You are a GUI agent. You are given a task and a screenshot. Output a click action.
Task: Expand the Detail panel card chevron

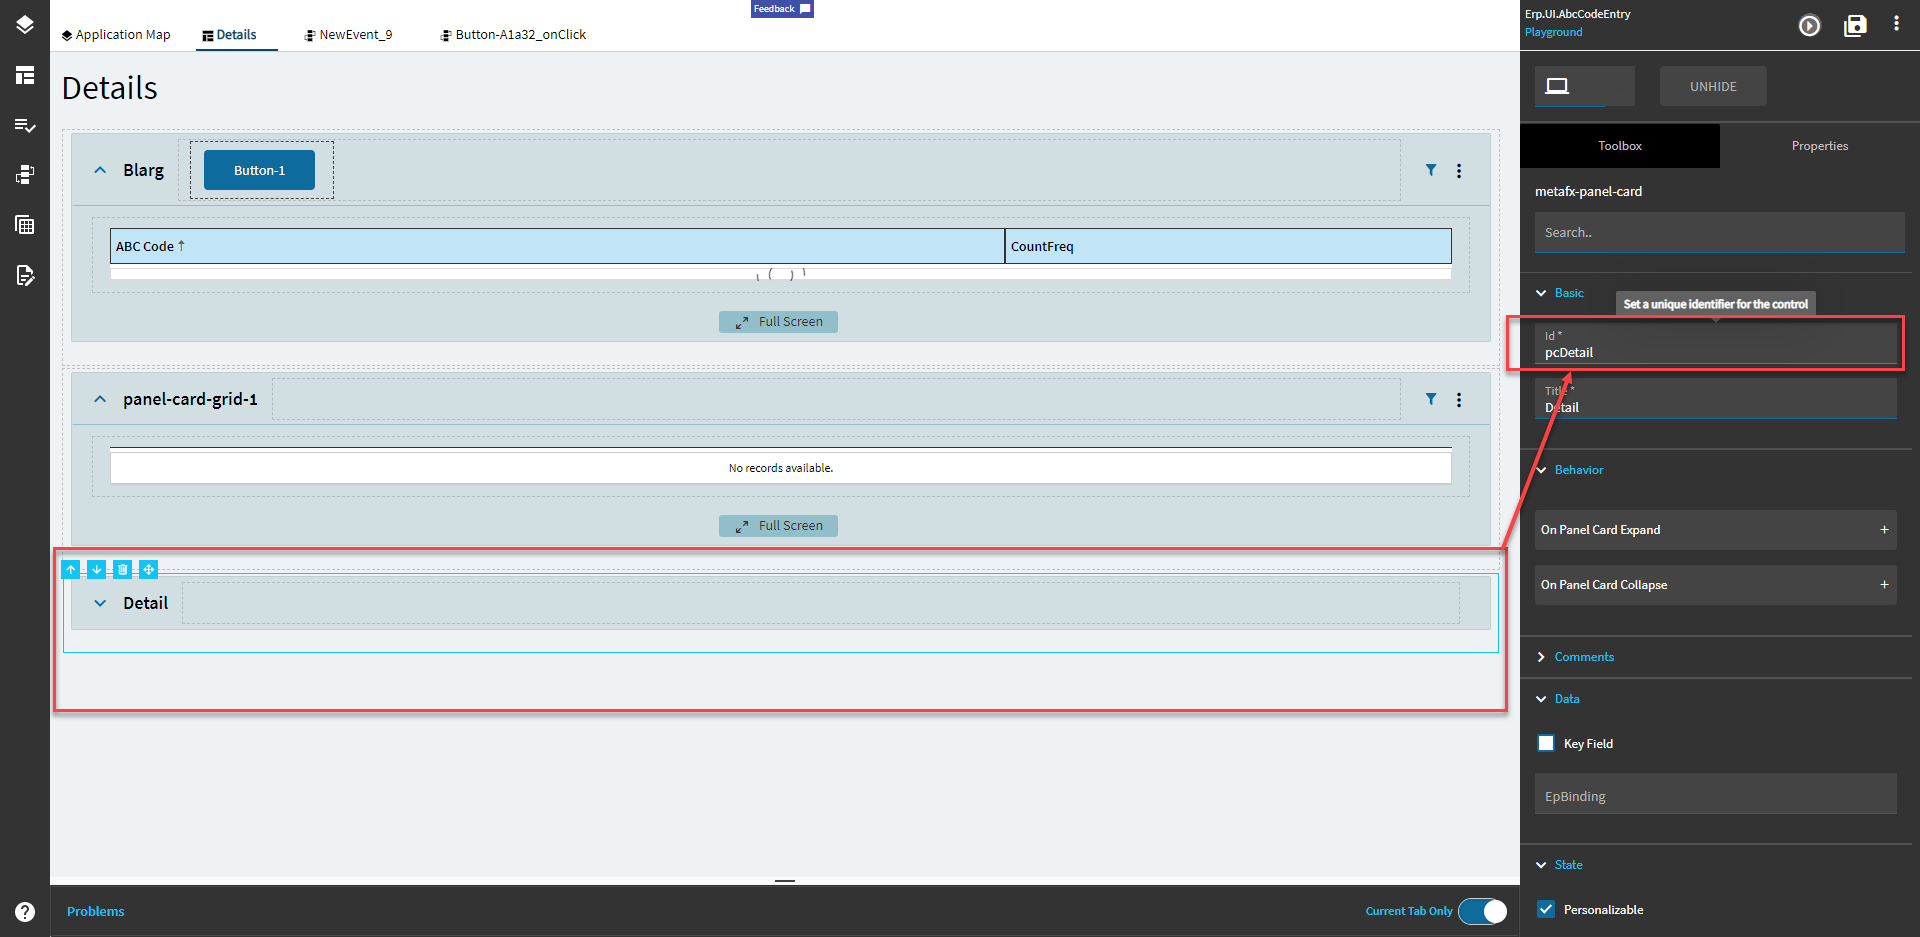(x=100, y=602)
